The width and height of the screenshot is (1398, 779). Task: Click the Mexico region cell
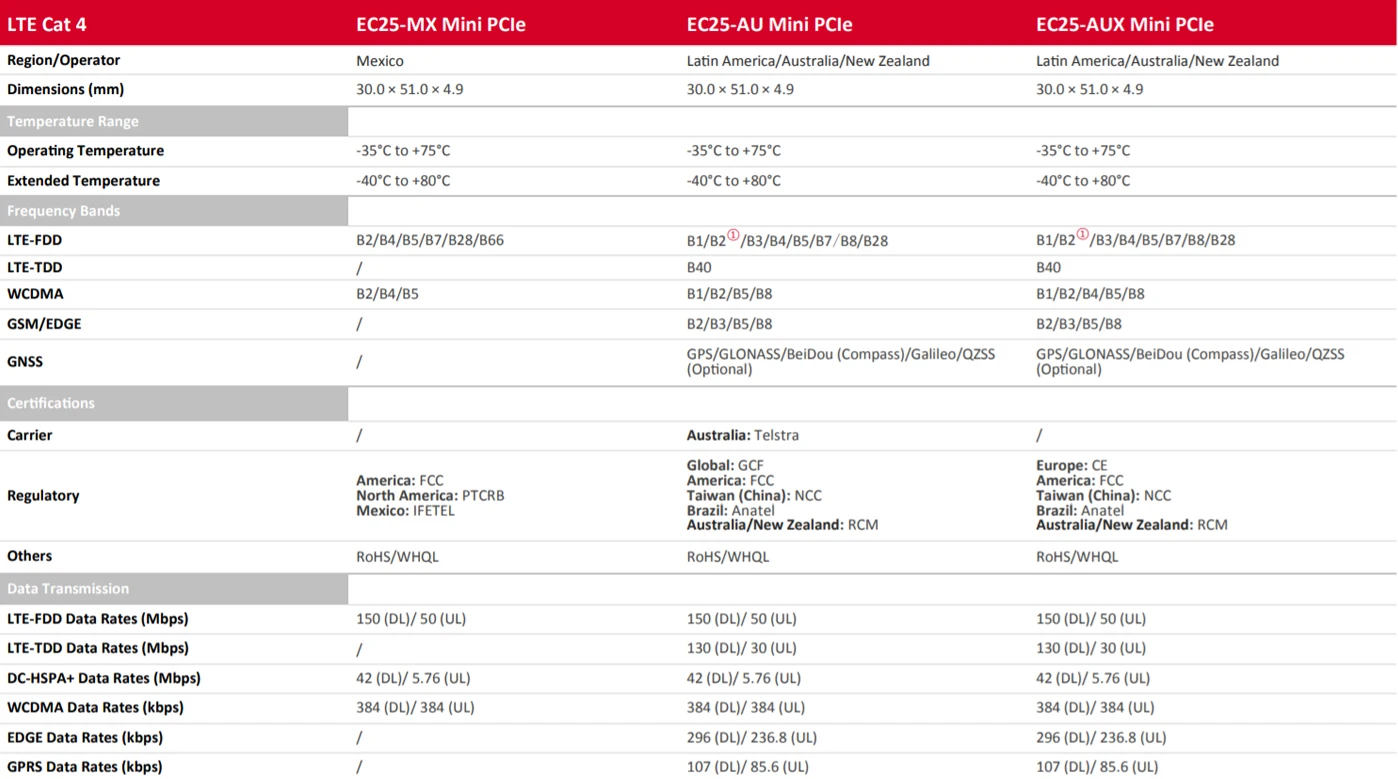380,61
